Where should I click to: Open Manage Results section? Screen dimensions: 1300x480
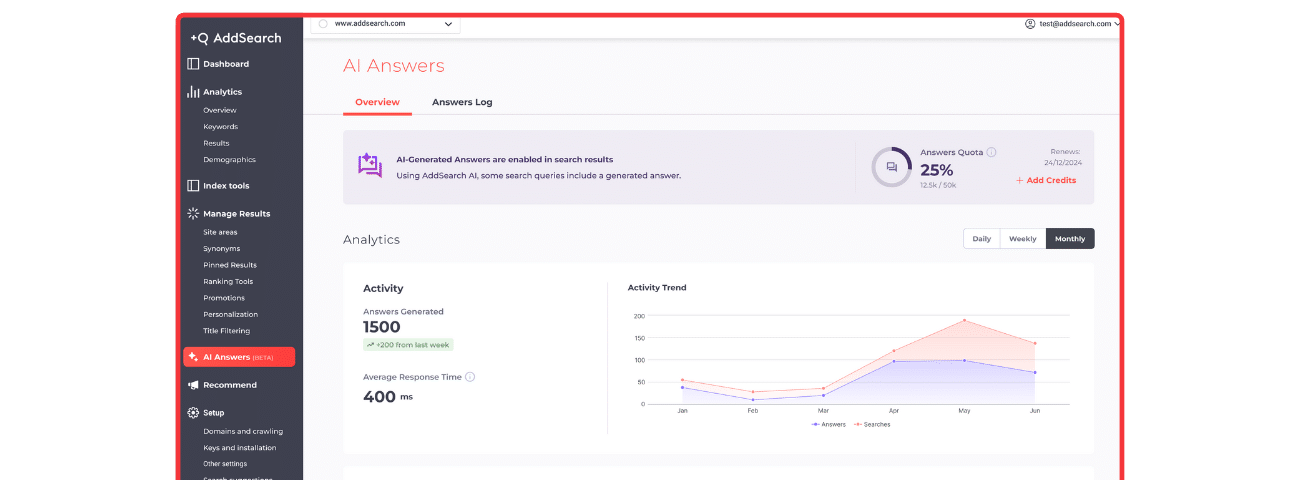[236, 214]
